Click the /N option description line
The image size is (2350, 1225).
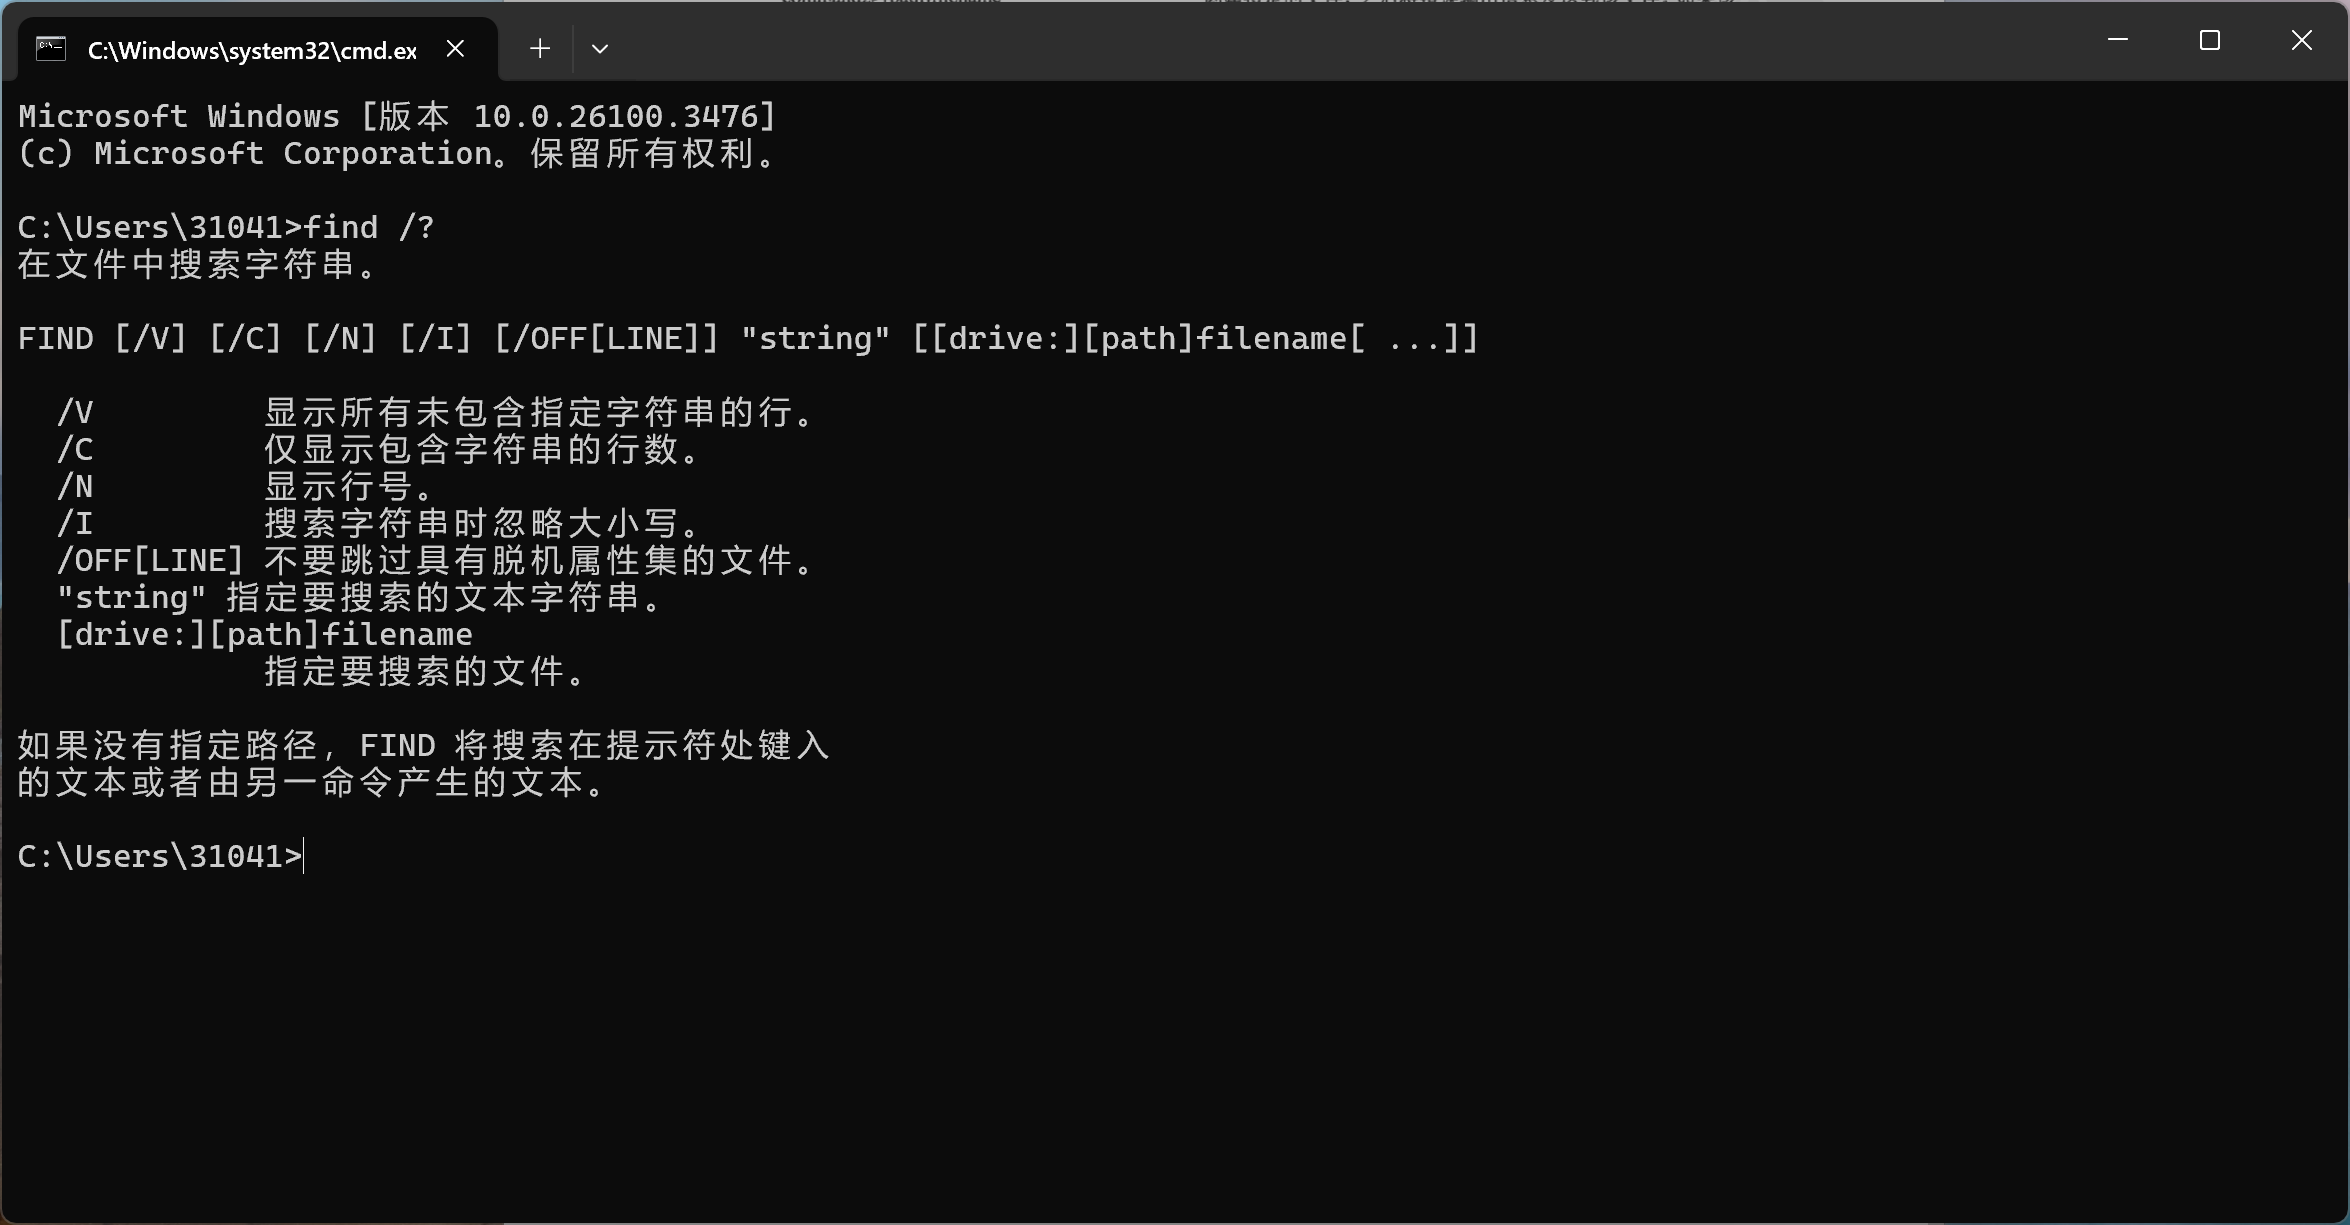(247, 486)
